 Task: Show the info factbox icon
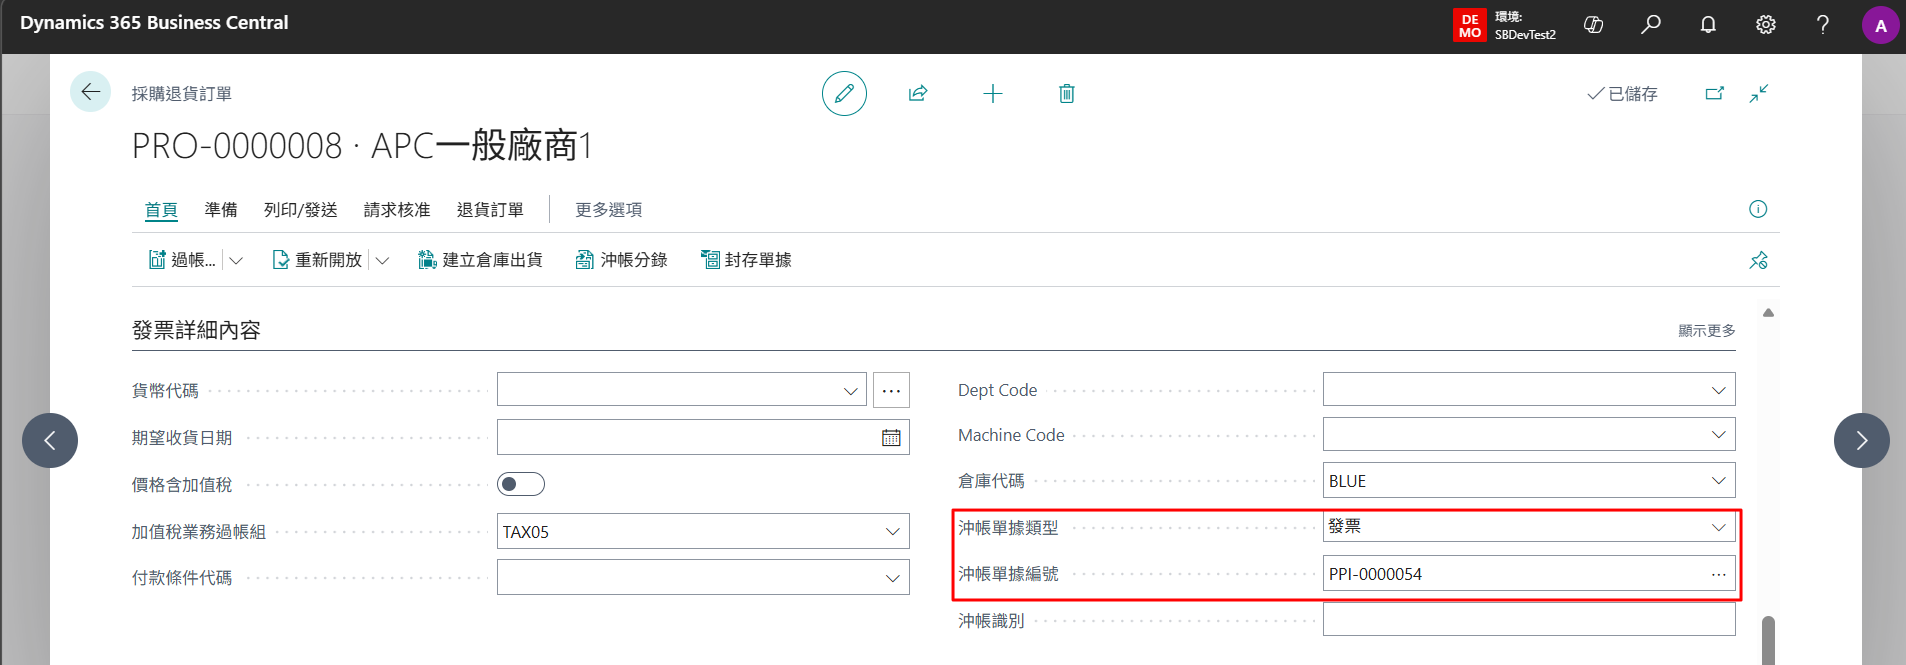pos(1758,209)
